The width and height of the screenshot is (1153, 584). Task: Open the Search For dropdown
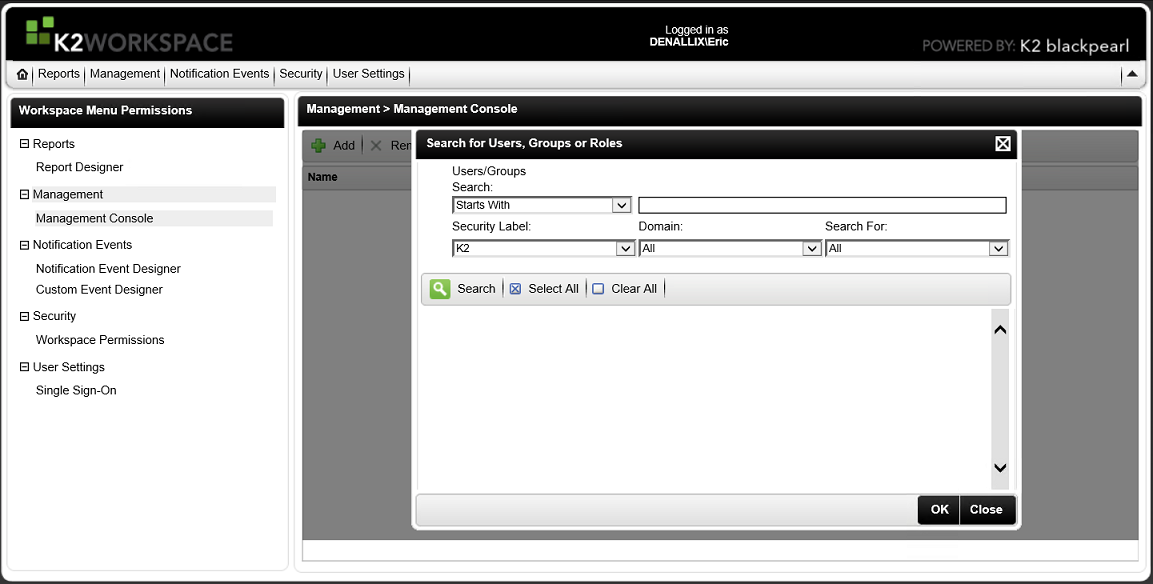coord(997,248)
